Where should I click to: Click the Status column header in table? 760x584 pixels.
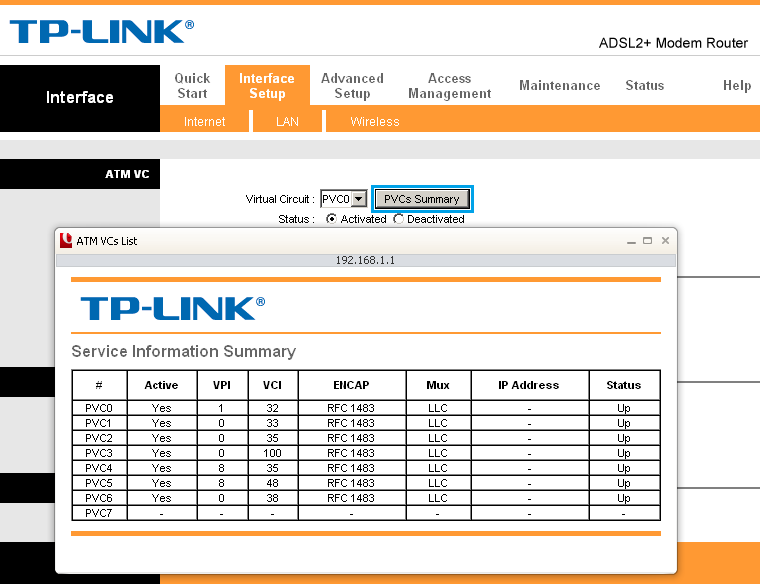coord(624,385)
